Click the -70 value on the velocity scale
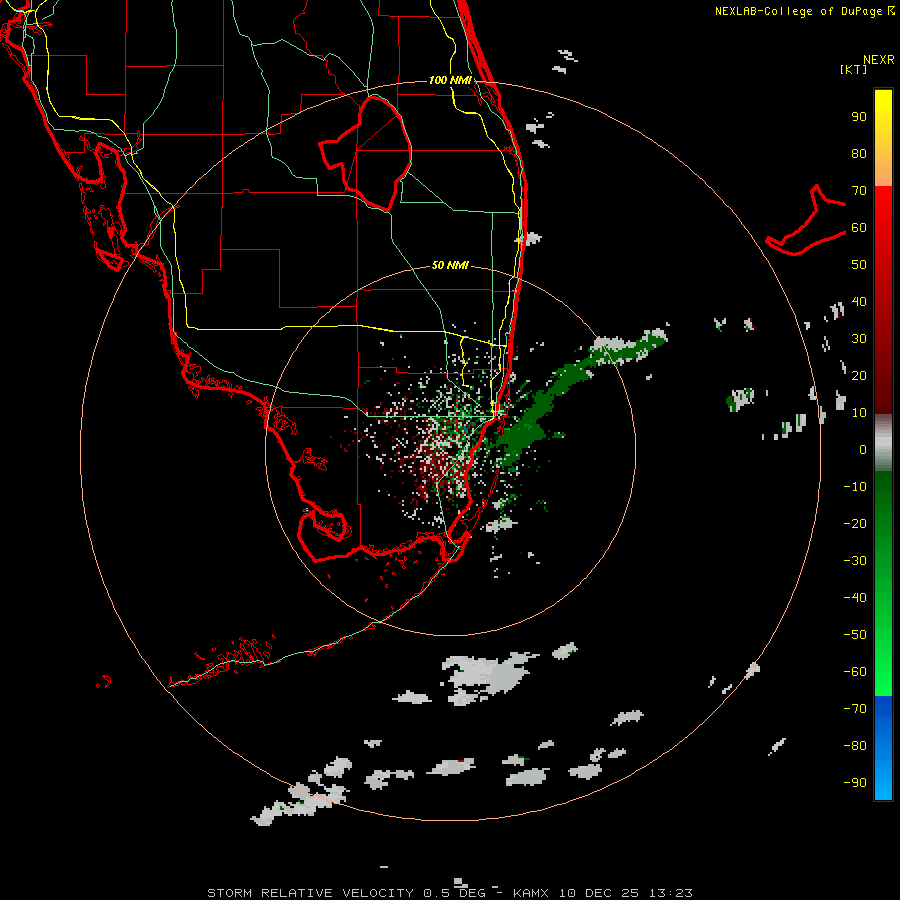 pos(855,708)
